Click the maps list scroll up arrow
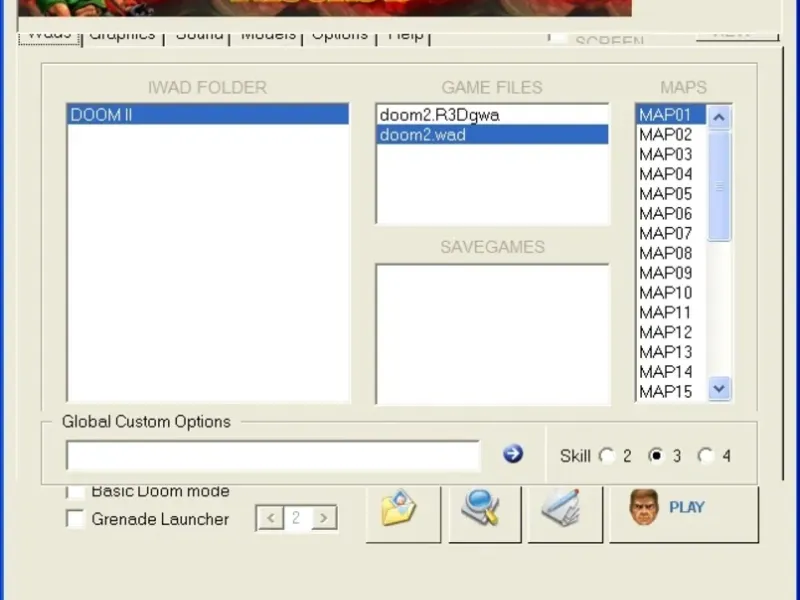Screen dimensions: 800x600 click(x=719, y=117)
